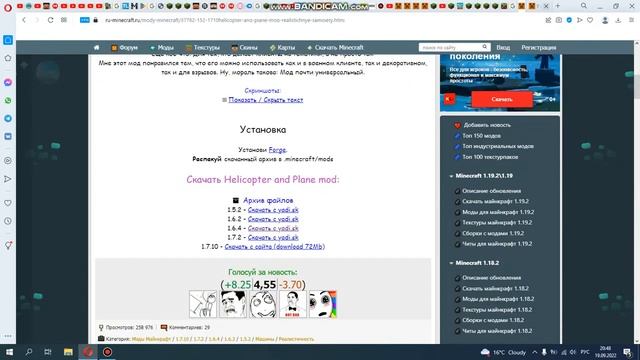The width and height of the screenshot is (640, 360).
Task: Open the Скачать Minecraft menu item
Action: [x=335, y=47]
